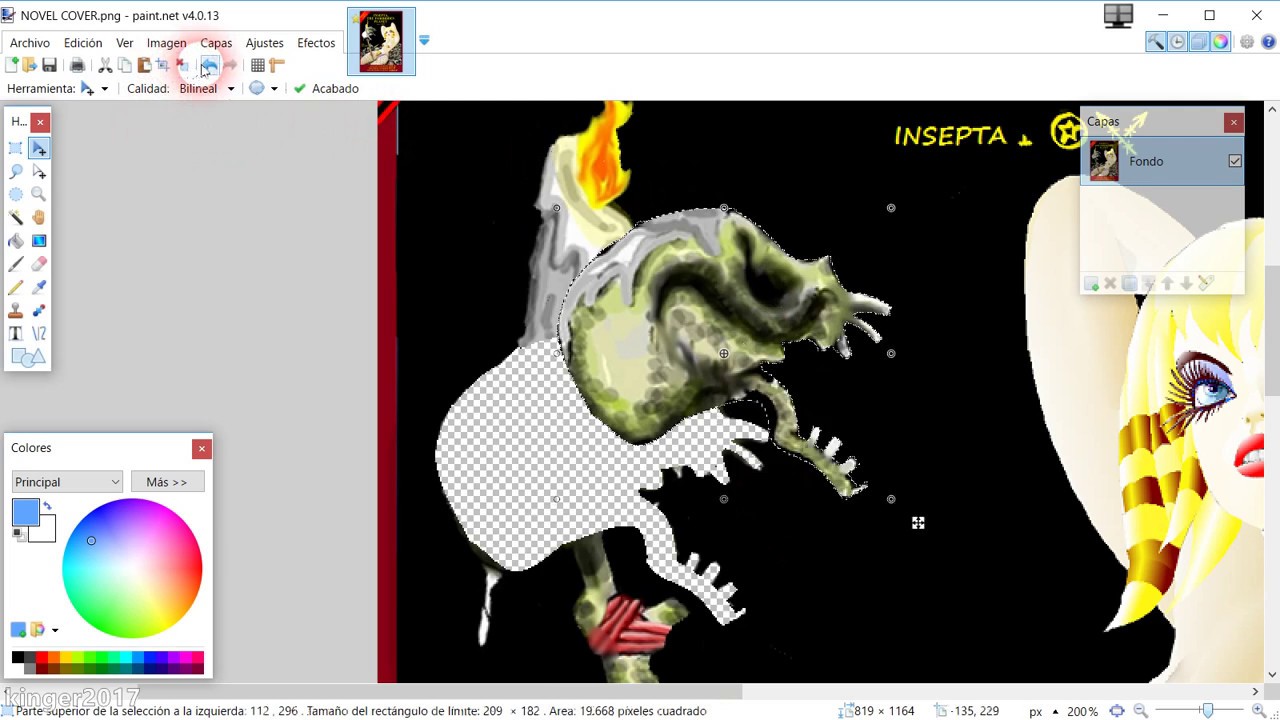
Task: Toggle the rulers icon
Action: 277,65
